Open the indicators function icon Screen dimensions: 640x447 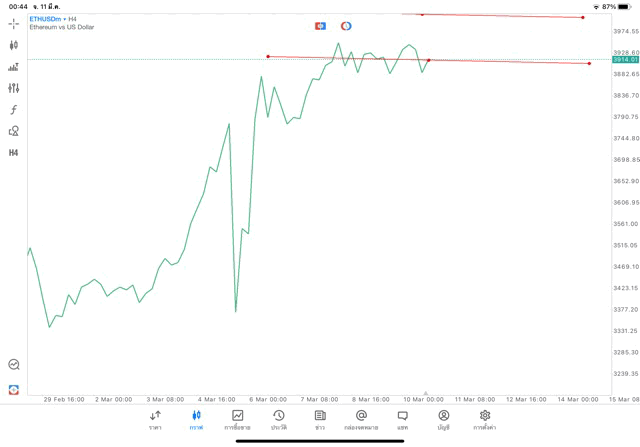coord(14,110)
